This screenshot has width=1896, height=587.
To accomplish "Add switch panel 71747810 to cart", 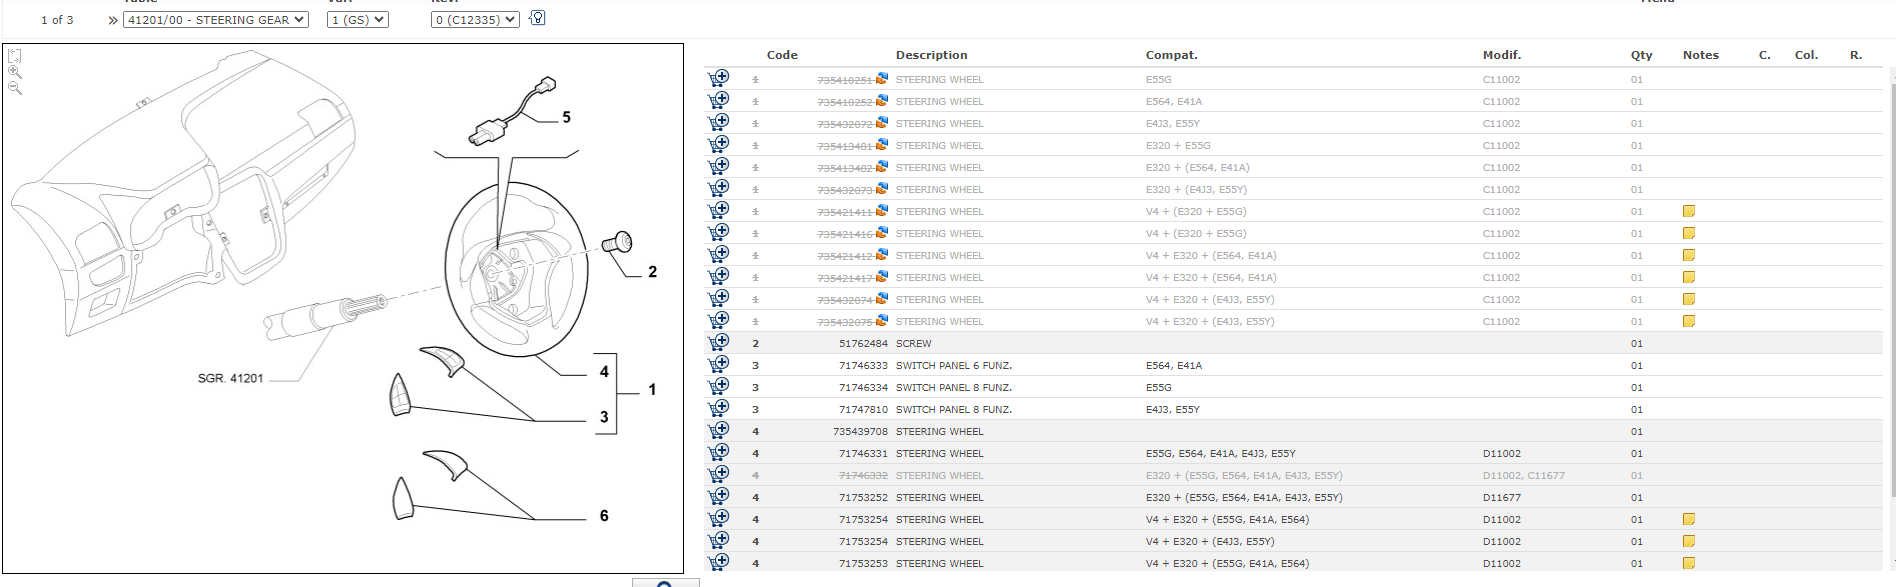I will (x=718, y=409).
